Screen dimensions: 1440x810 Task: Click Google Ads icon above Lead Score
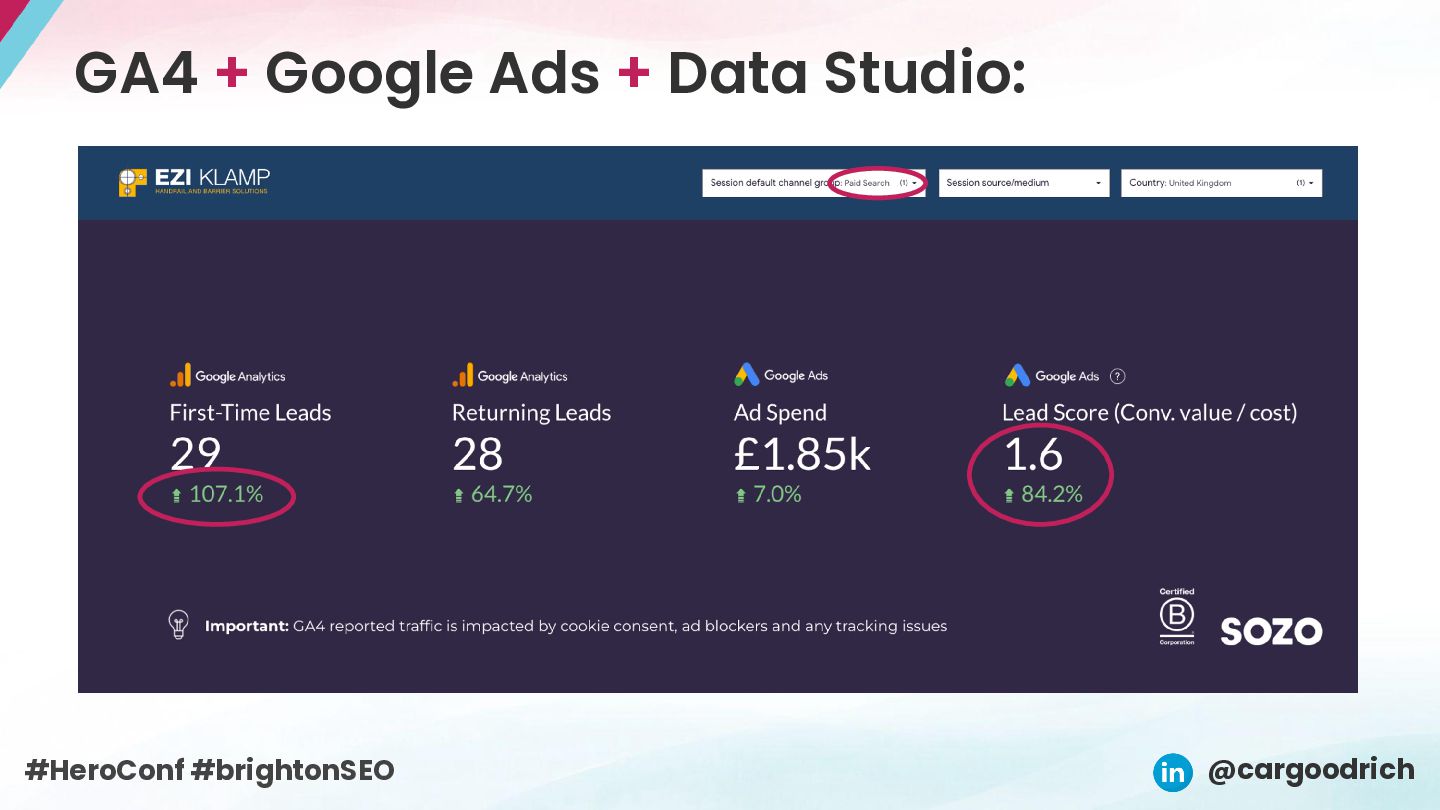(x=1018, y=375)
